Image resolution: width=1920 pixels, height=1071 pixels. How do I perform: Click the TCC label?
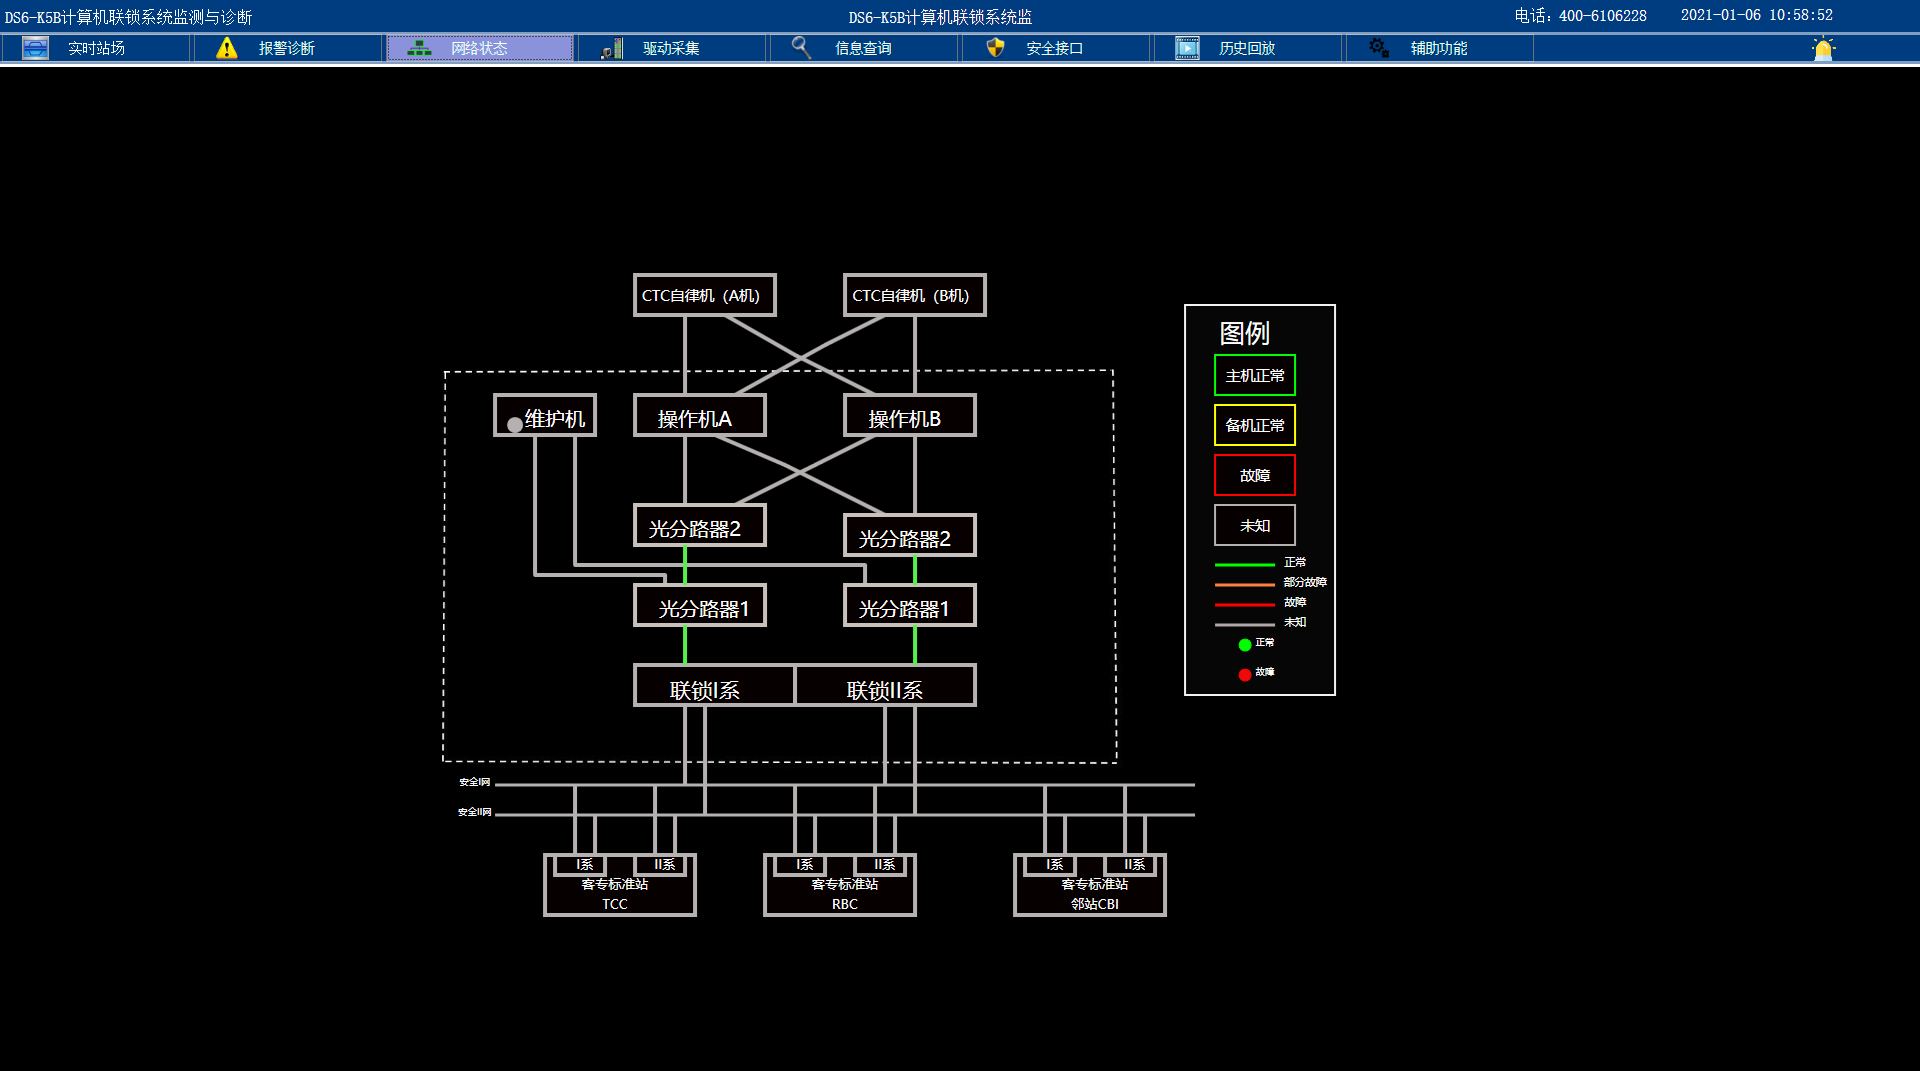pos(615,904)
